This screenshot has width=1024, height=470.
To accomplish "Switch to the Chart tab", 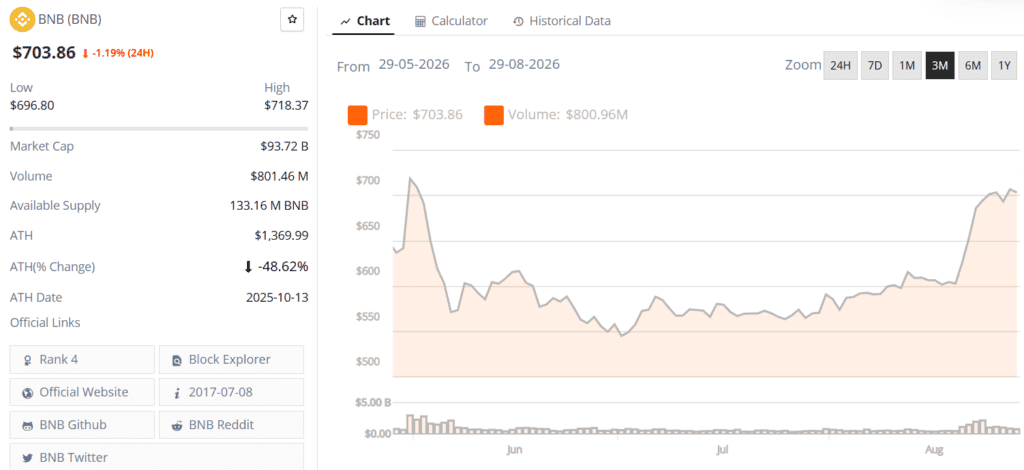I will (365, 21).
